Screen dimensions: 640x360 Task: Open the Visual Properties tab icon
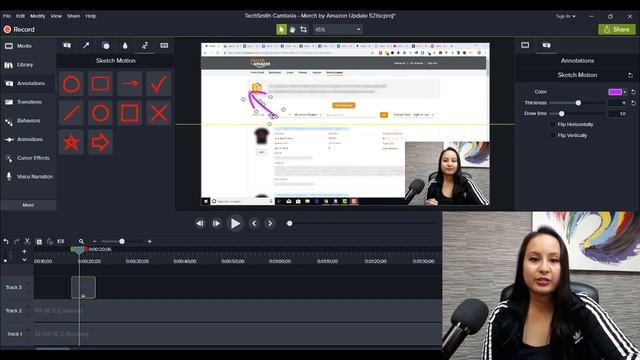click(525, 45)
